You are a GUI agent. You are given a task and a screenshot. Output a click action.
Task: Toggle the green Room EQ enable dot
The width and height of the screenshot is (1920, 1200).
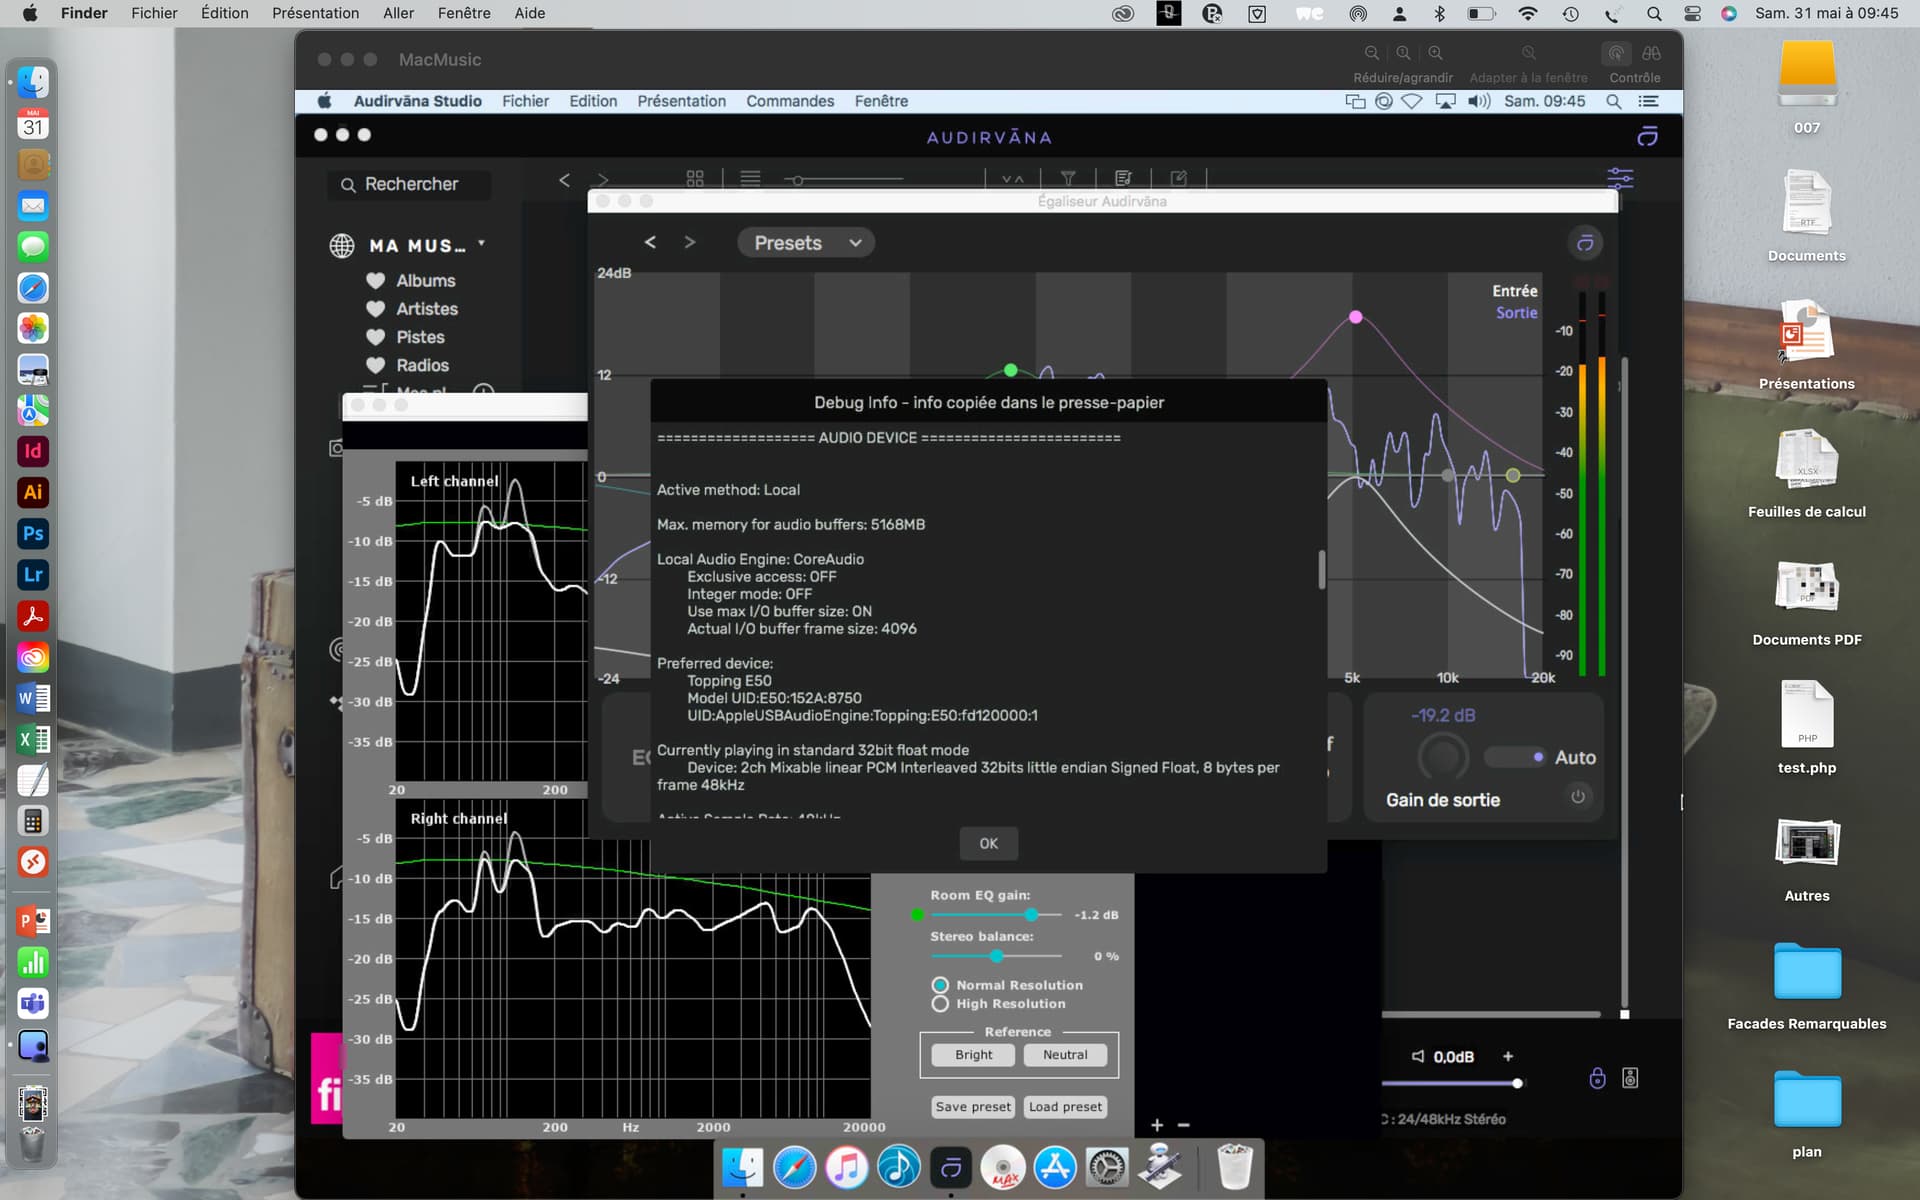point(917,915)
